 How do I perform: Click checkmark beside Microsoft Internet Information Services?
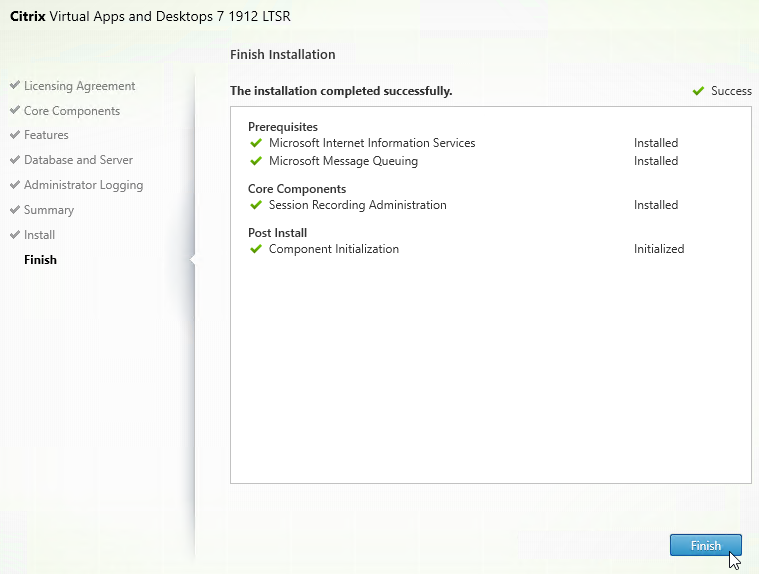coord(256,143)
